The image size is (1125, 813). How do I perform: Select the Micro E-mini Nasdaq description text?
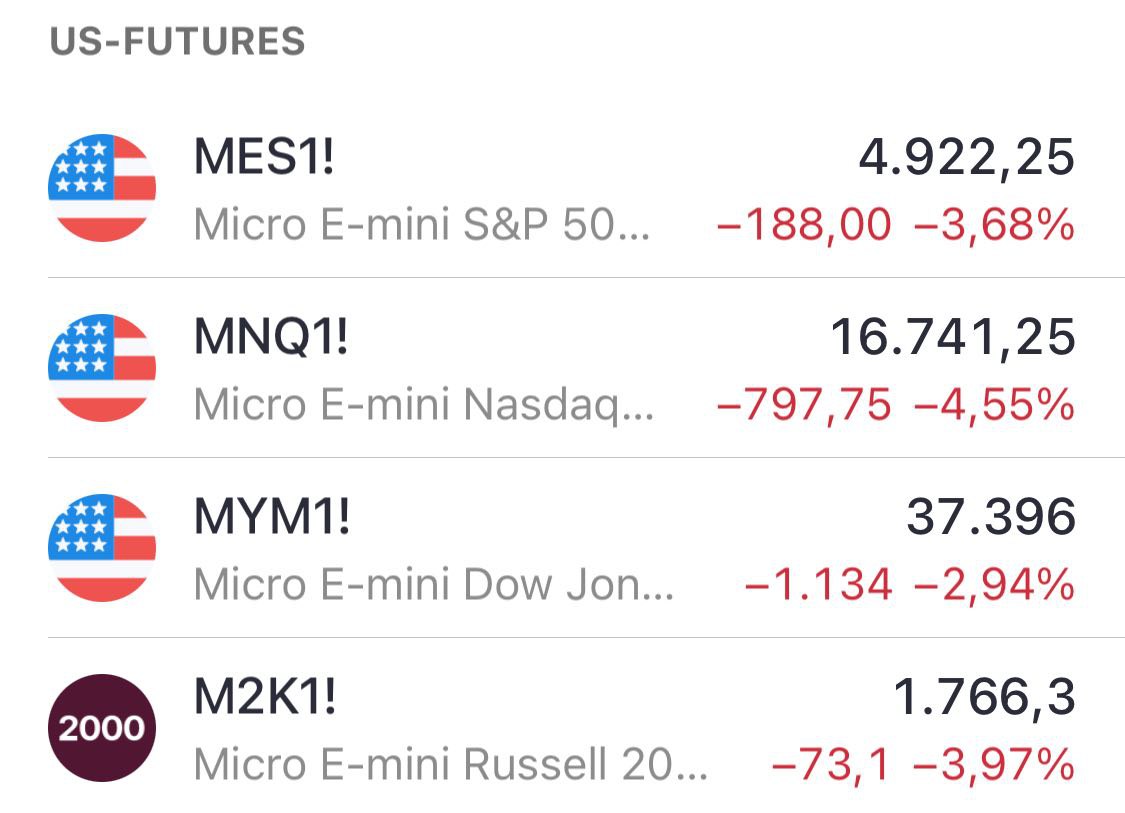click(x=424, y=406)
